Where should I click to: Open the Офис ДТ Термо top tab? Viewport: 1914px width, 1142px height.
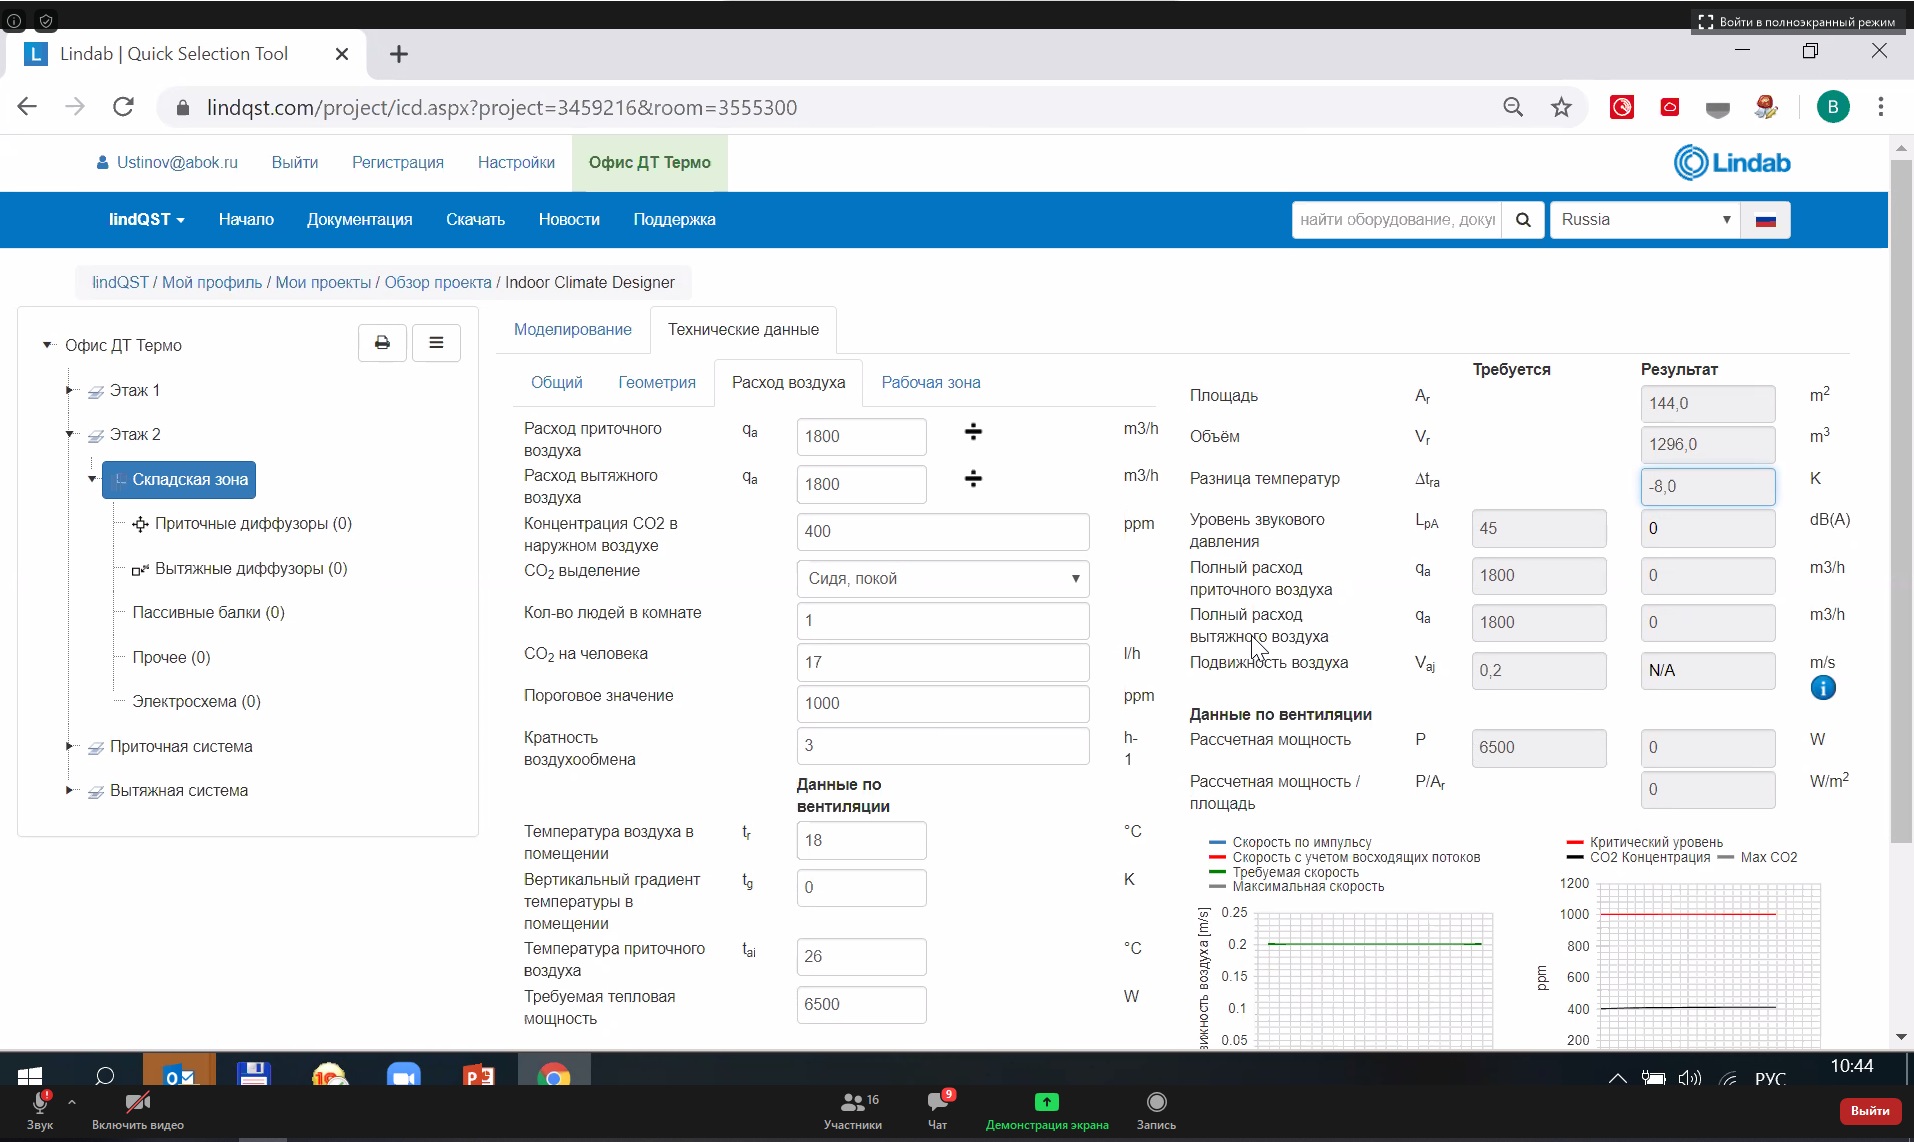coord(650,163)
